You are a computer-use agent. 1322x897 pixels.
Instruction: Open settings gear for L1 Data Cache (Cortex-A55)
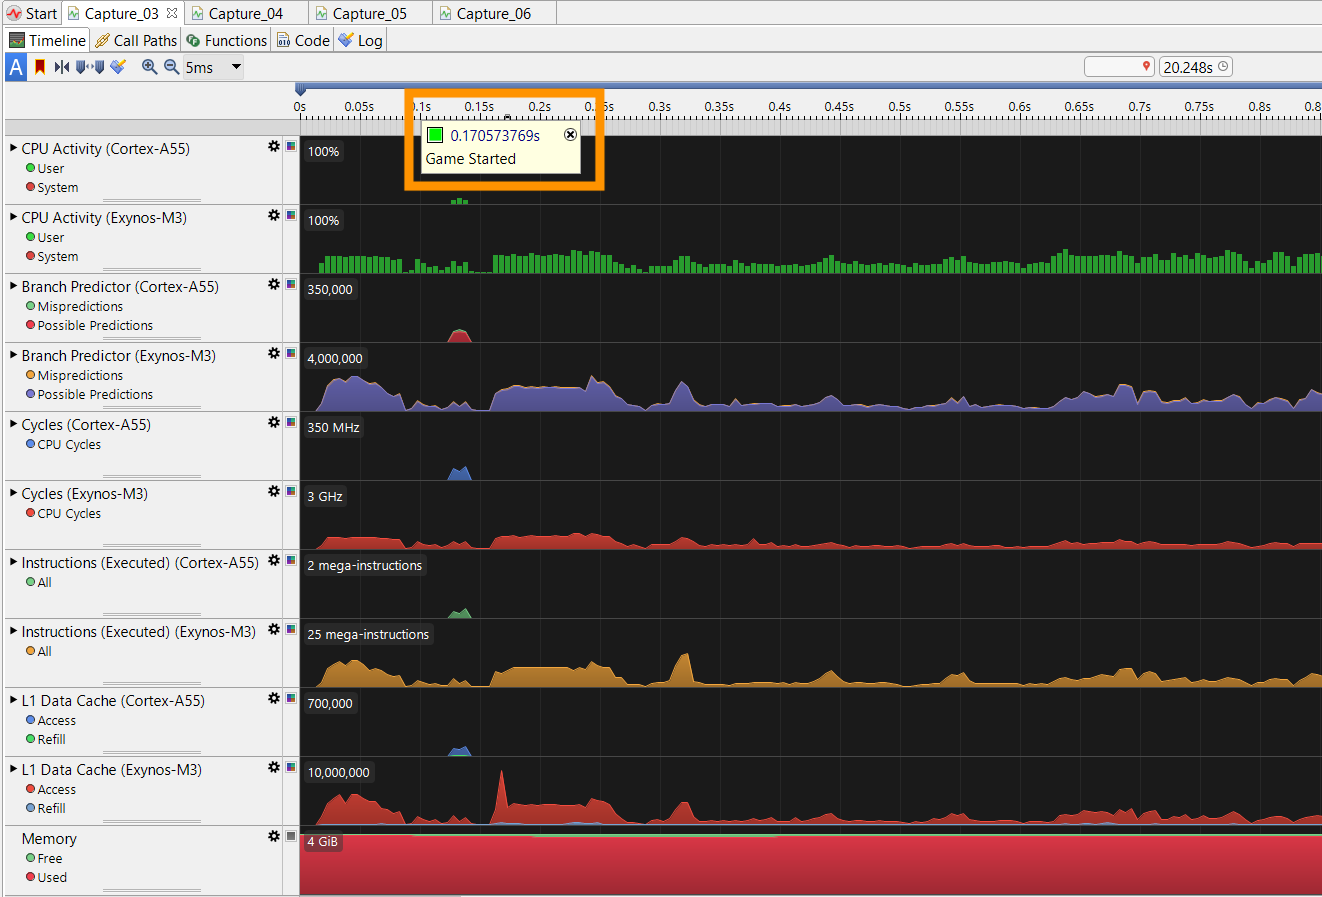tap(274, 698)
